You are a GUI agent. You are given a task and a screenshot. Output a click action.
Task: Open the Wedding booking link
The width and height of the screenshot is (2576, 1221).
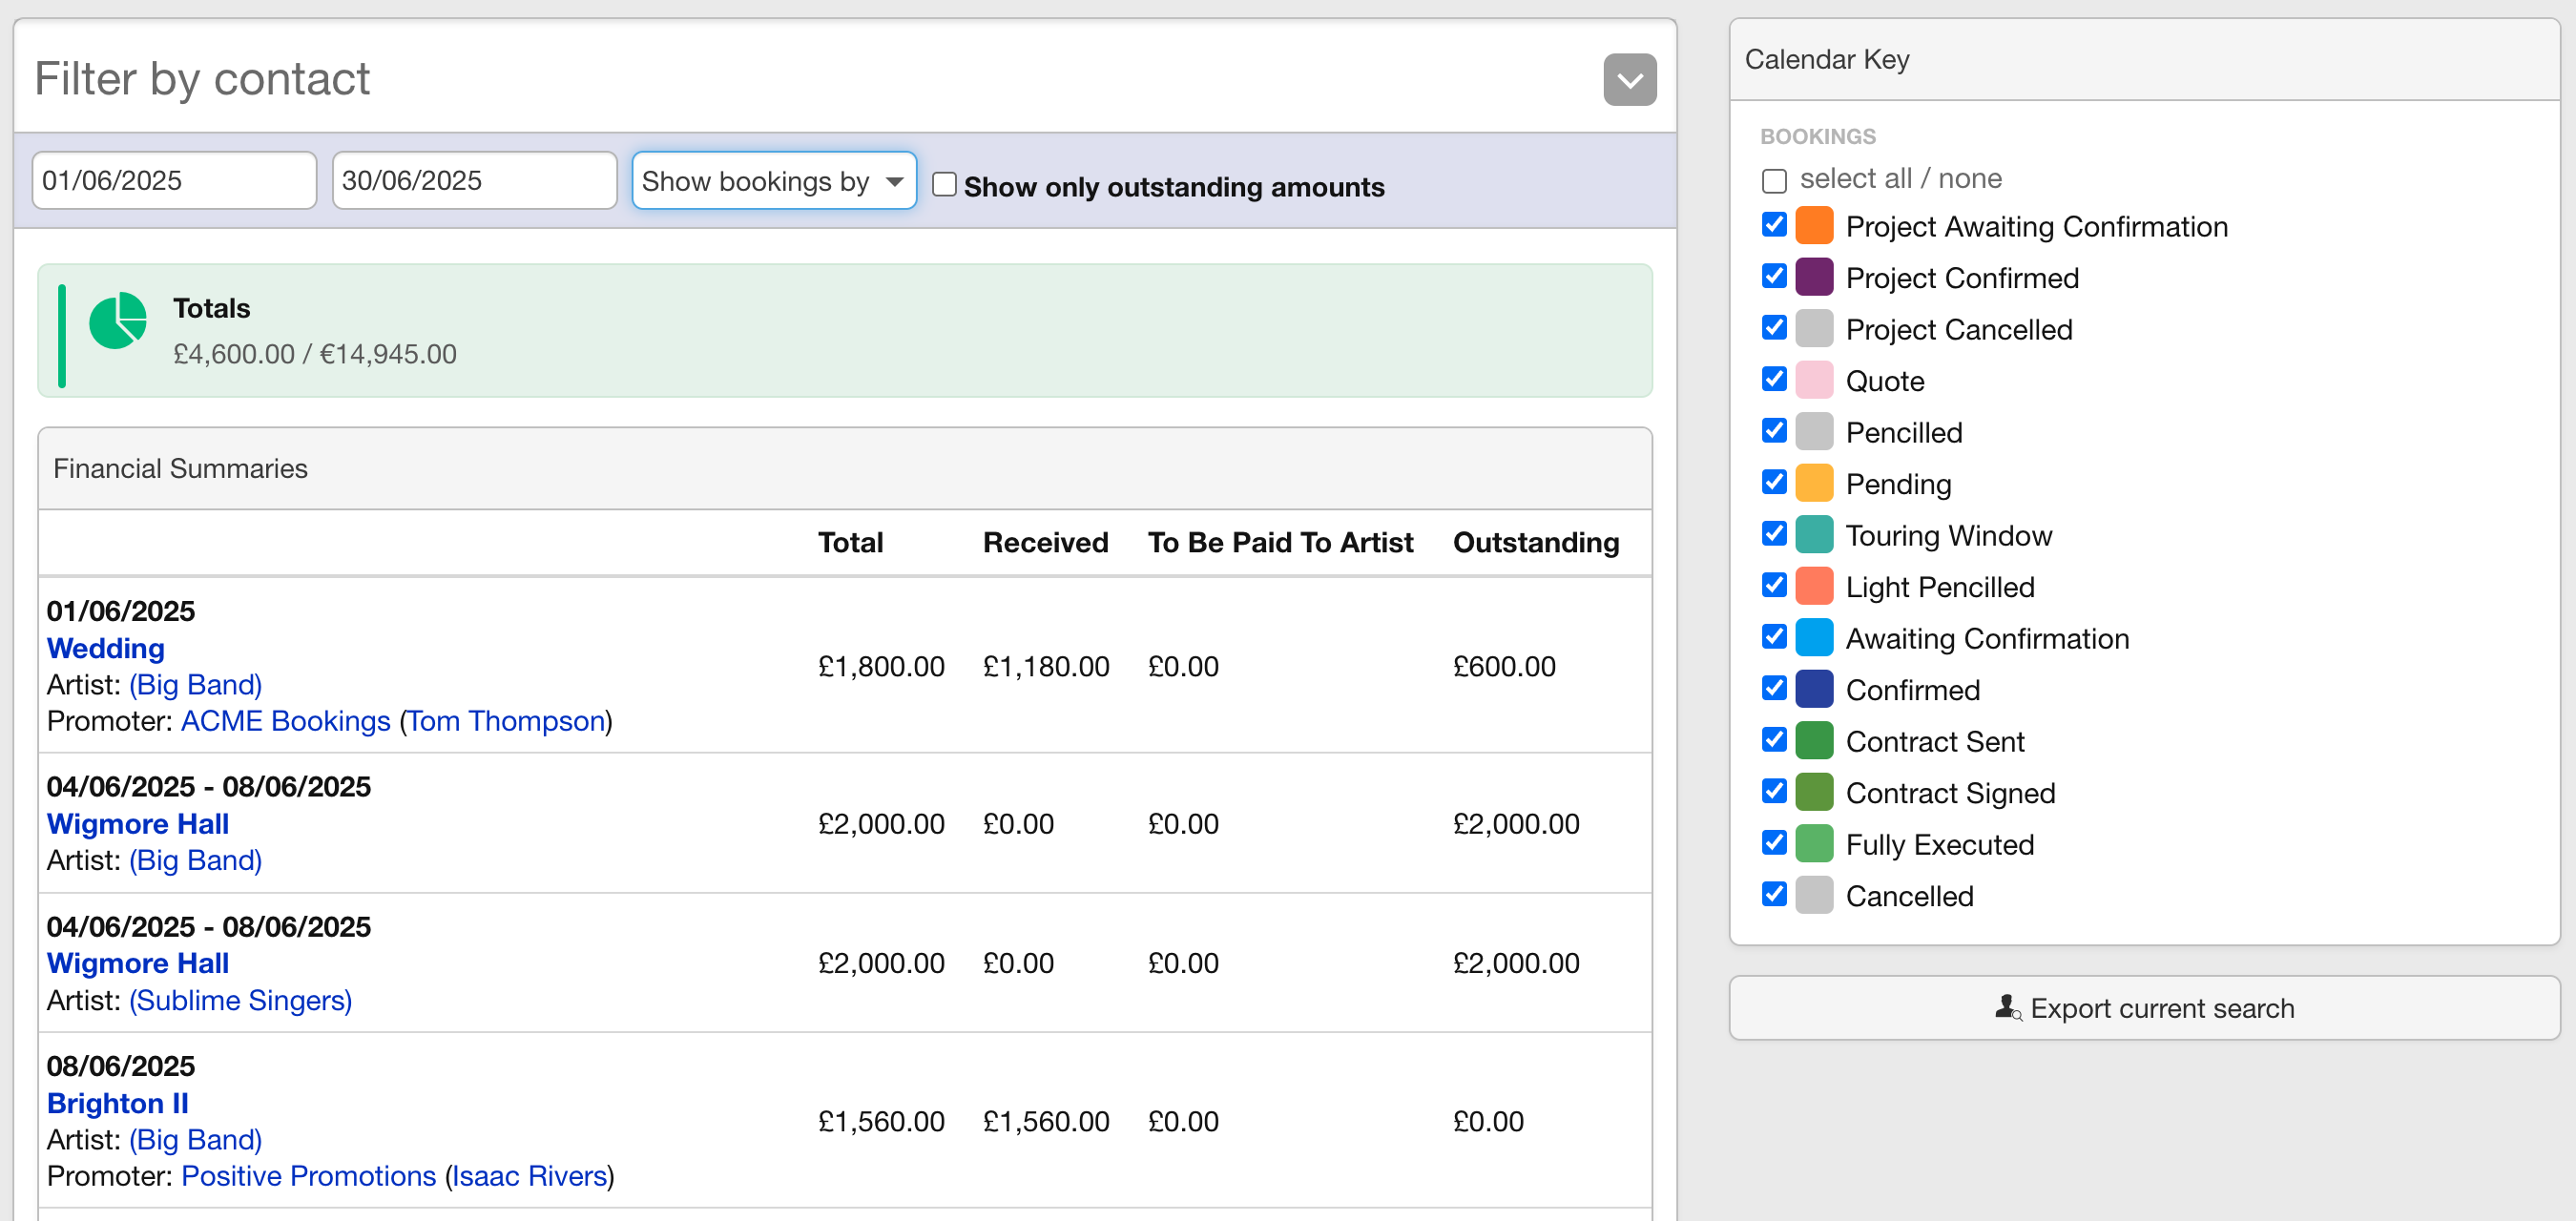pyautogui.click(x=106, y=648)
